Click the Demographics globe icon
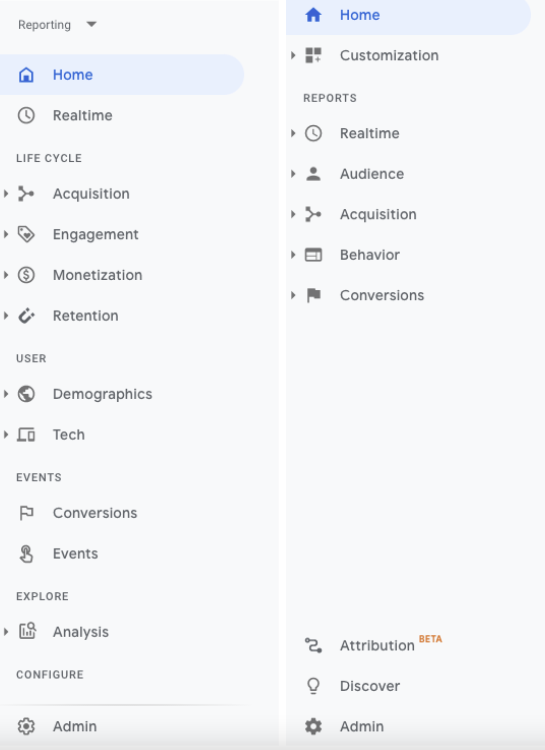 (26, 394)
